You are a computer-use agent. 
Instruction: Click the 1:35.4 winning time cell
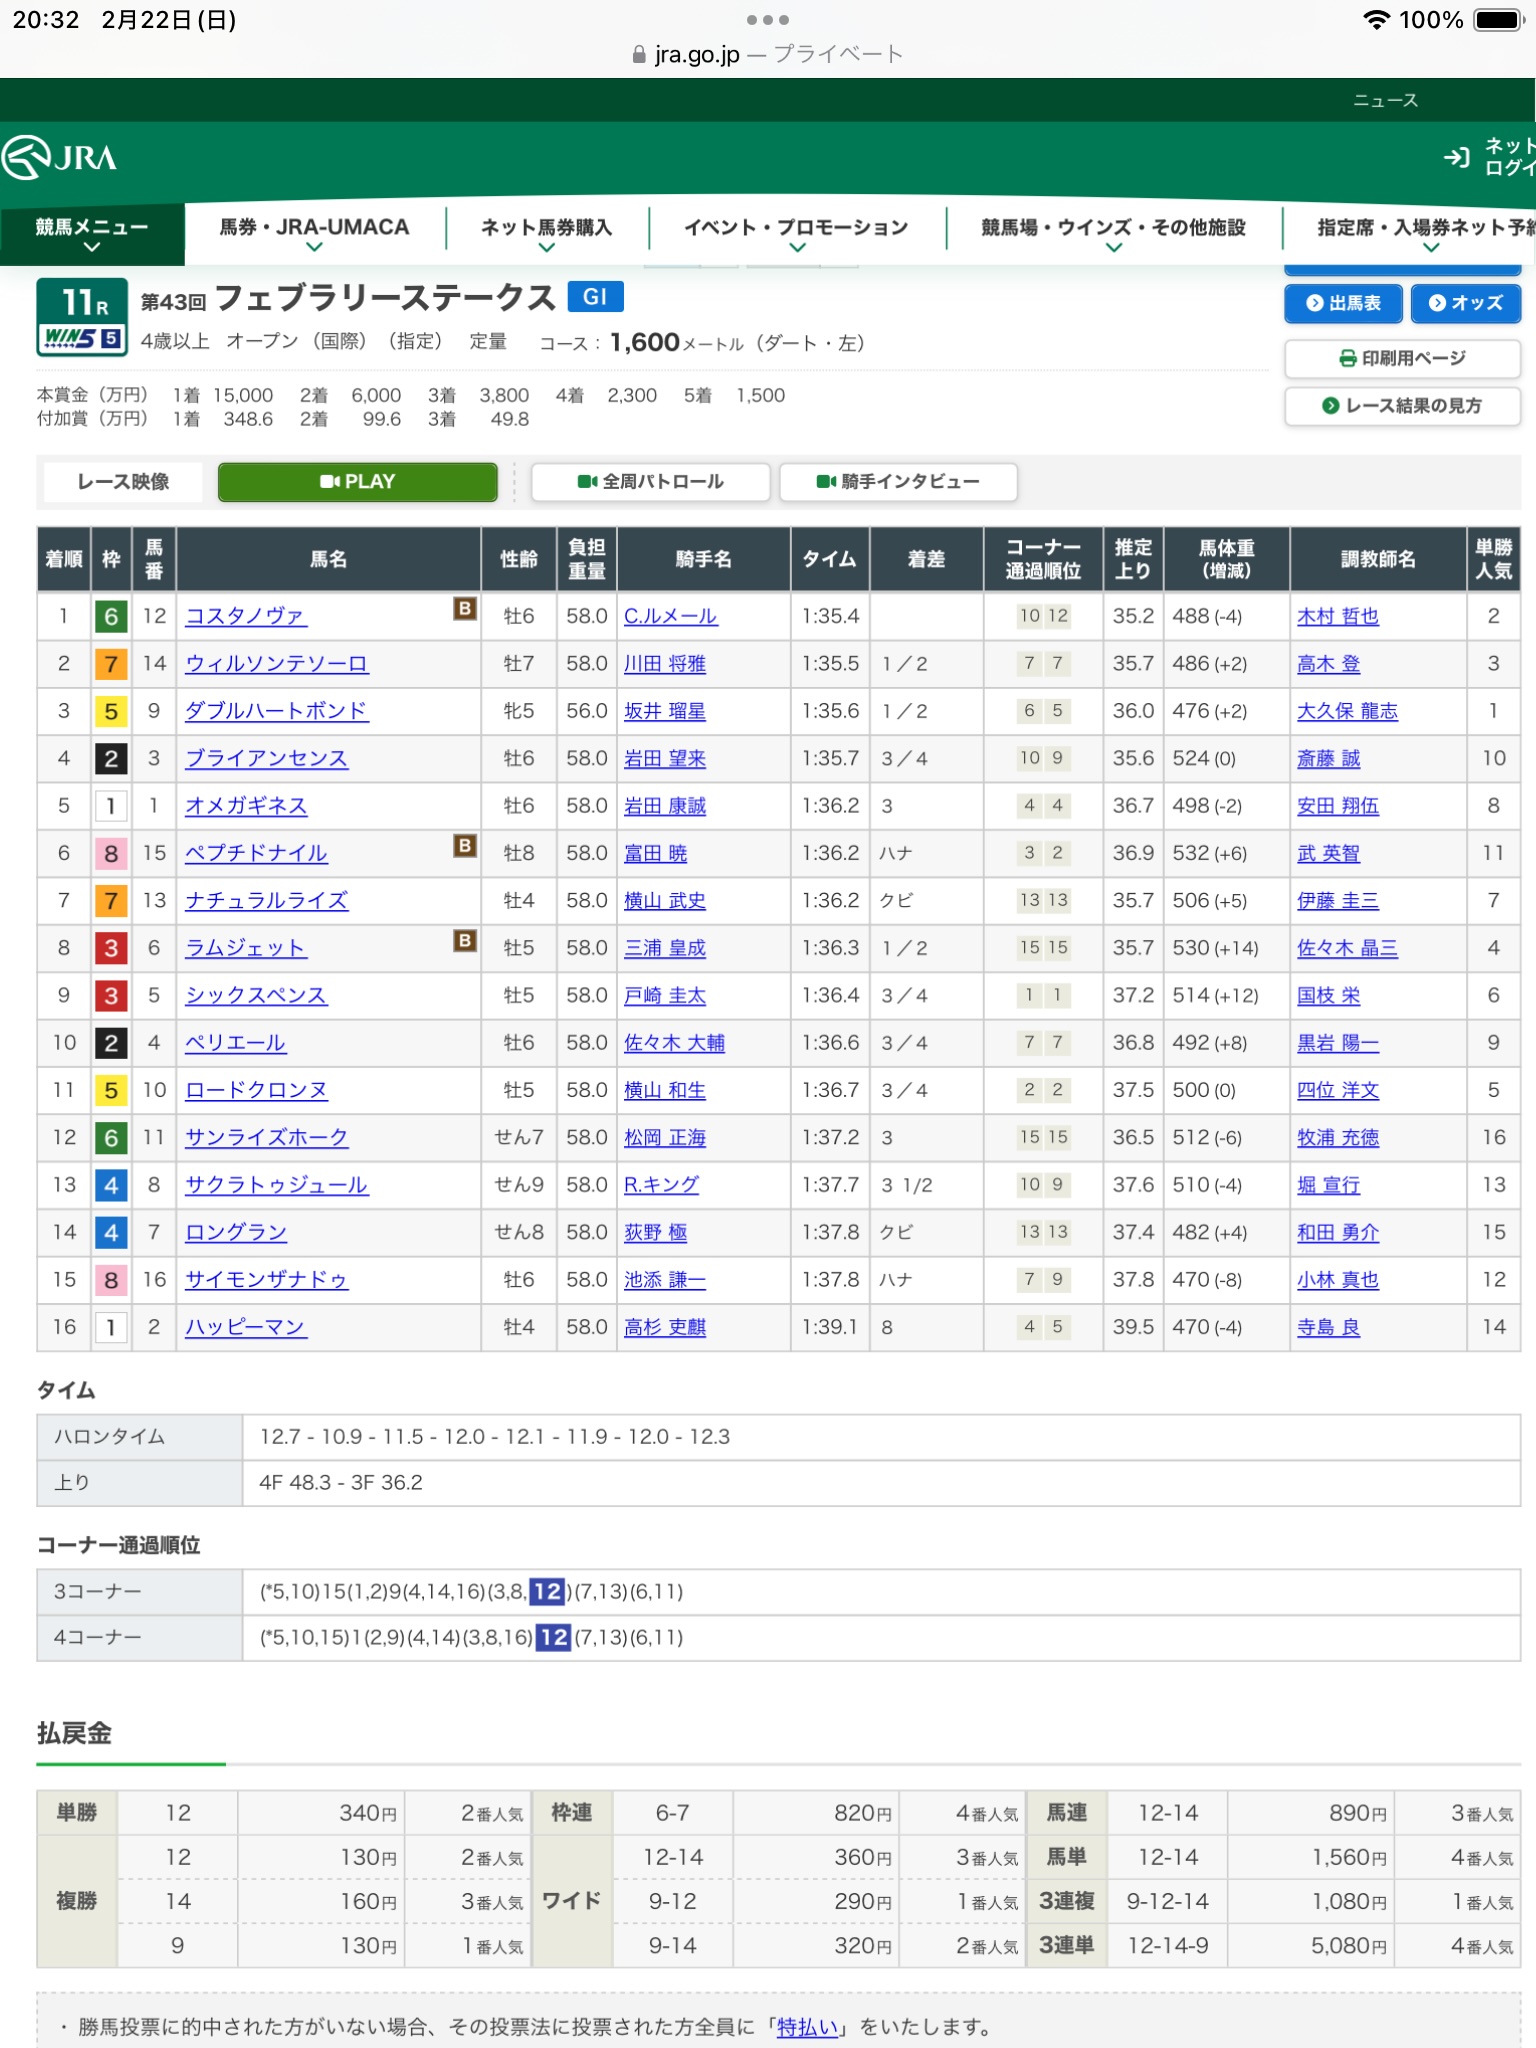point(830,616)
